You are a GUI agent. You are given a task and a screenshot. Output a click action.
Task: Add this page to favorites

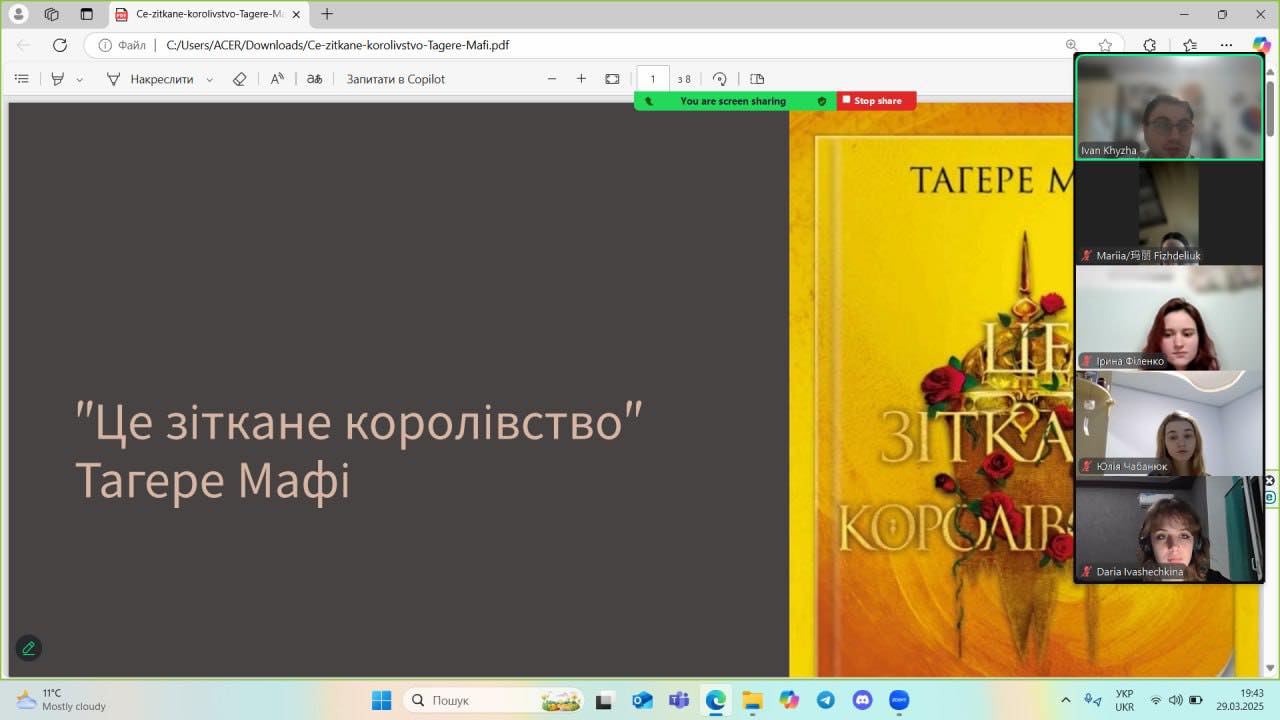coord(1105,45)
